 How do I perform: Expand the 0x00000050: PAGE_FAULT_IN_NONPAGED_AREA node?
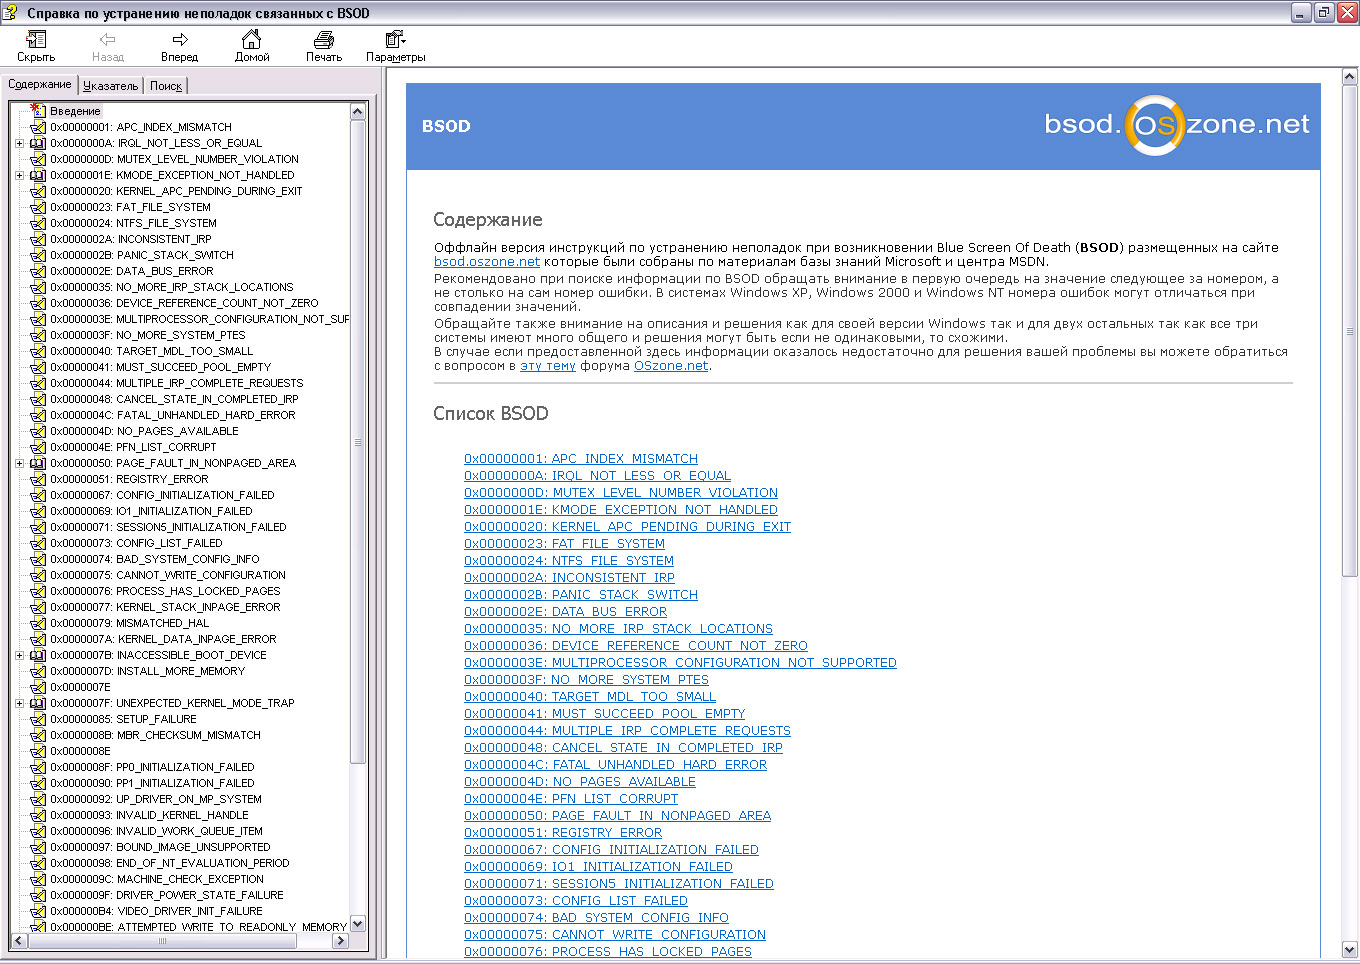tap(19, 463)
